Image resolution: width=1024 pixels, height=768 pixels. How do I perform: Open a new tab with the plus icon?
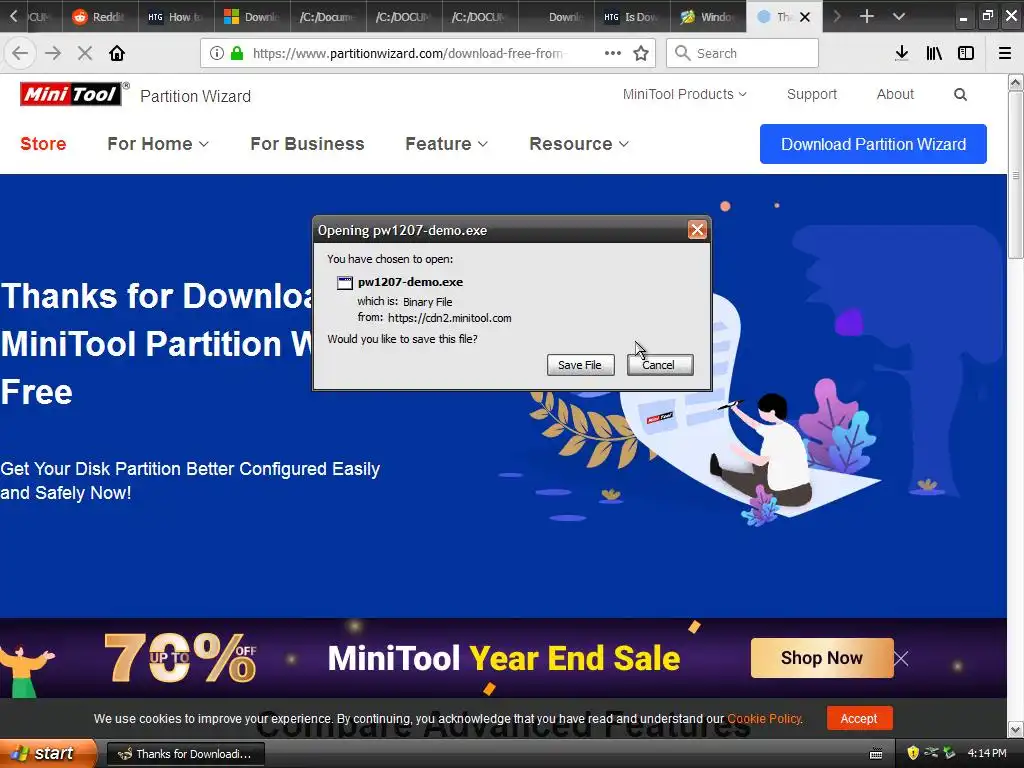click(867, 16)
